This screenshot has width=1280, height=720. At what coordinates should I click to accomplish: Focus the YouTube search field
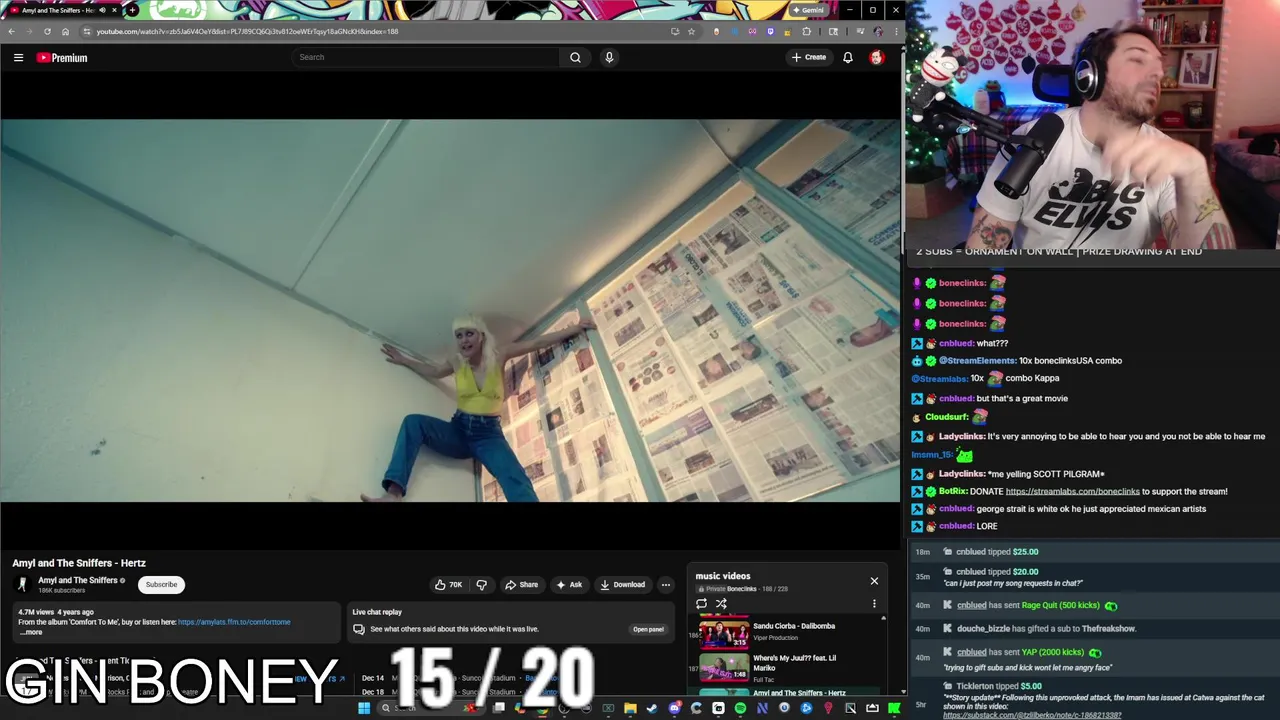(x=426, y=57)
